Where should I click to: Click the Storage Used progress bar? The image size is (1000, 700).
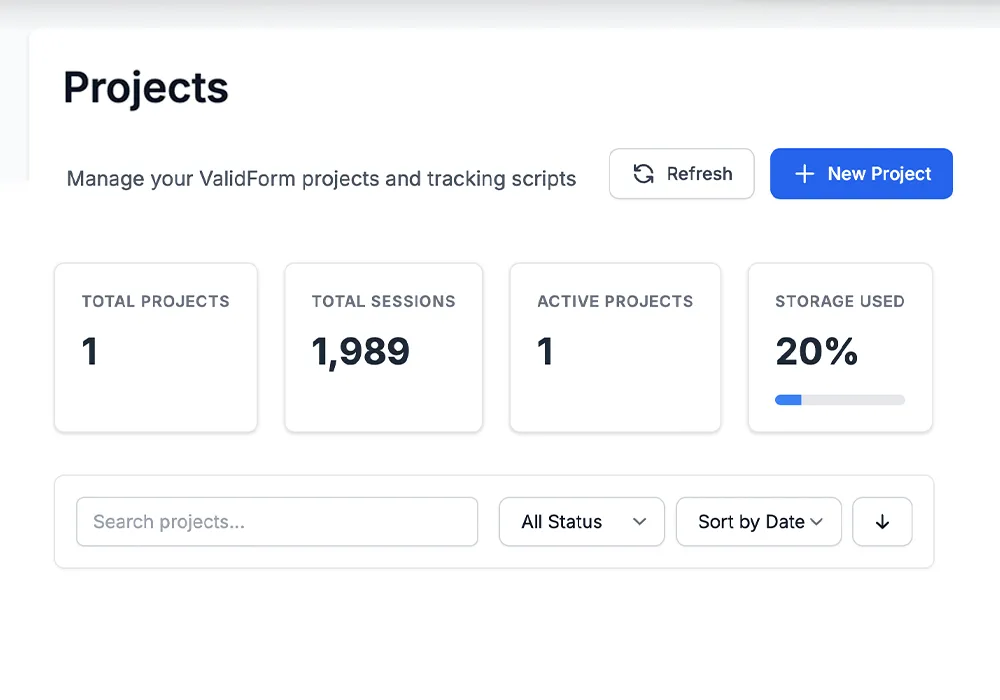point(839,400)
